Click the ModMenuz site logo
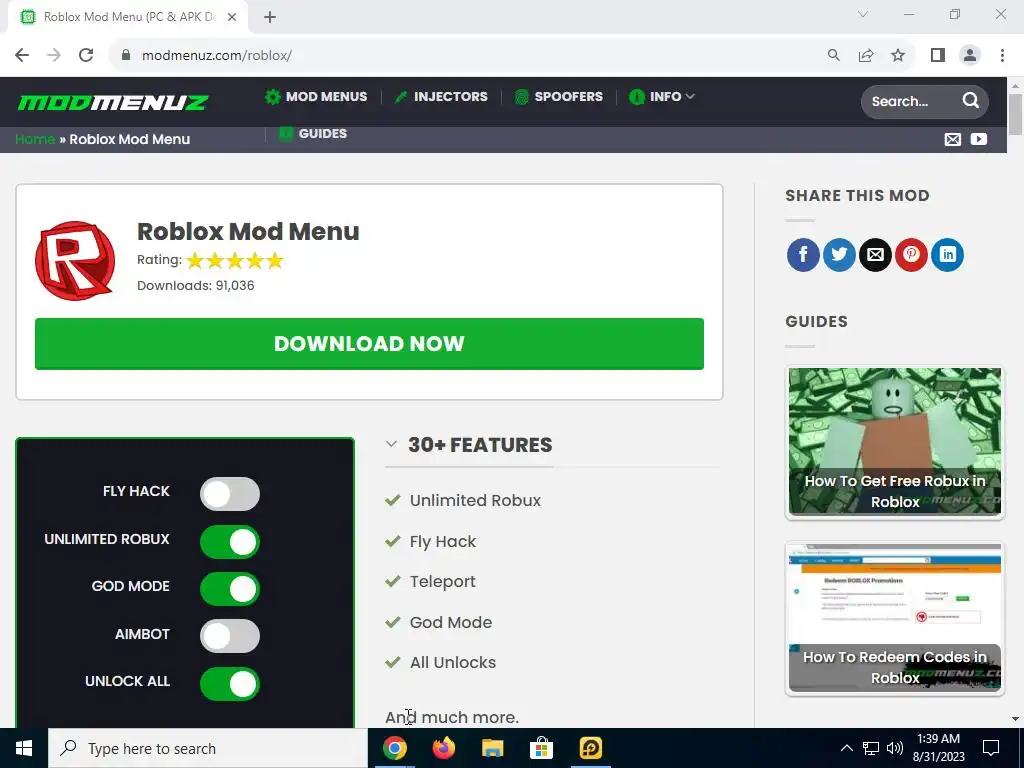 coord(112,102)
